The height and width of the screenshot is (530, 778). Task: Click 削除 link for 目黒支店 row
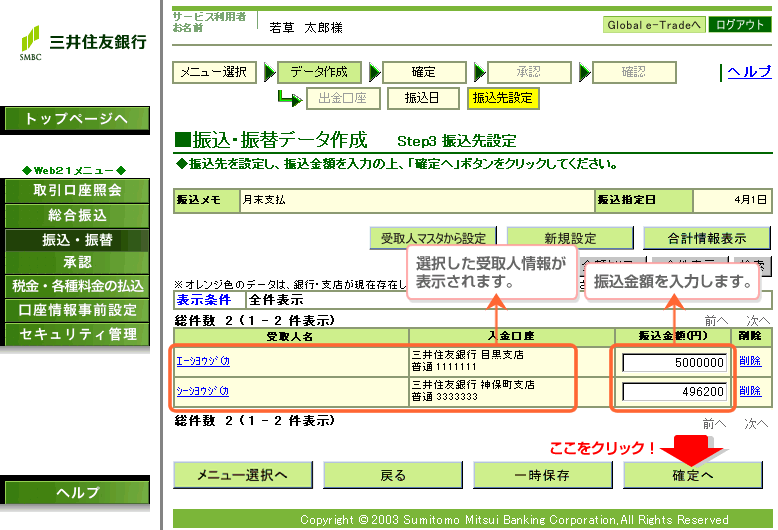(x=750, y=361)
